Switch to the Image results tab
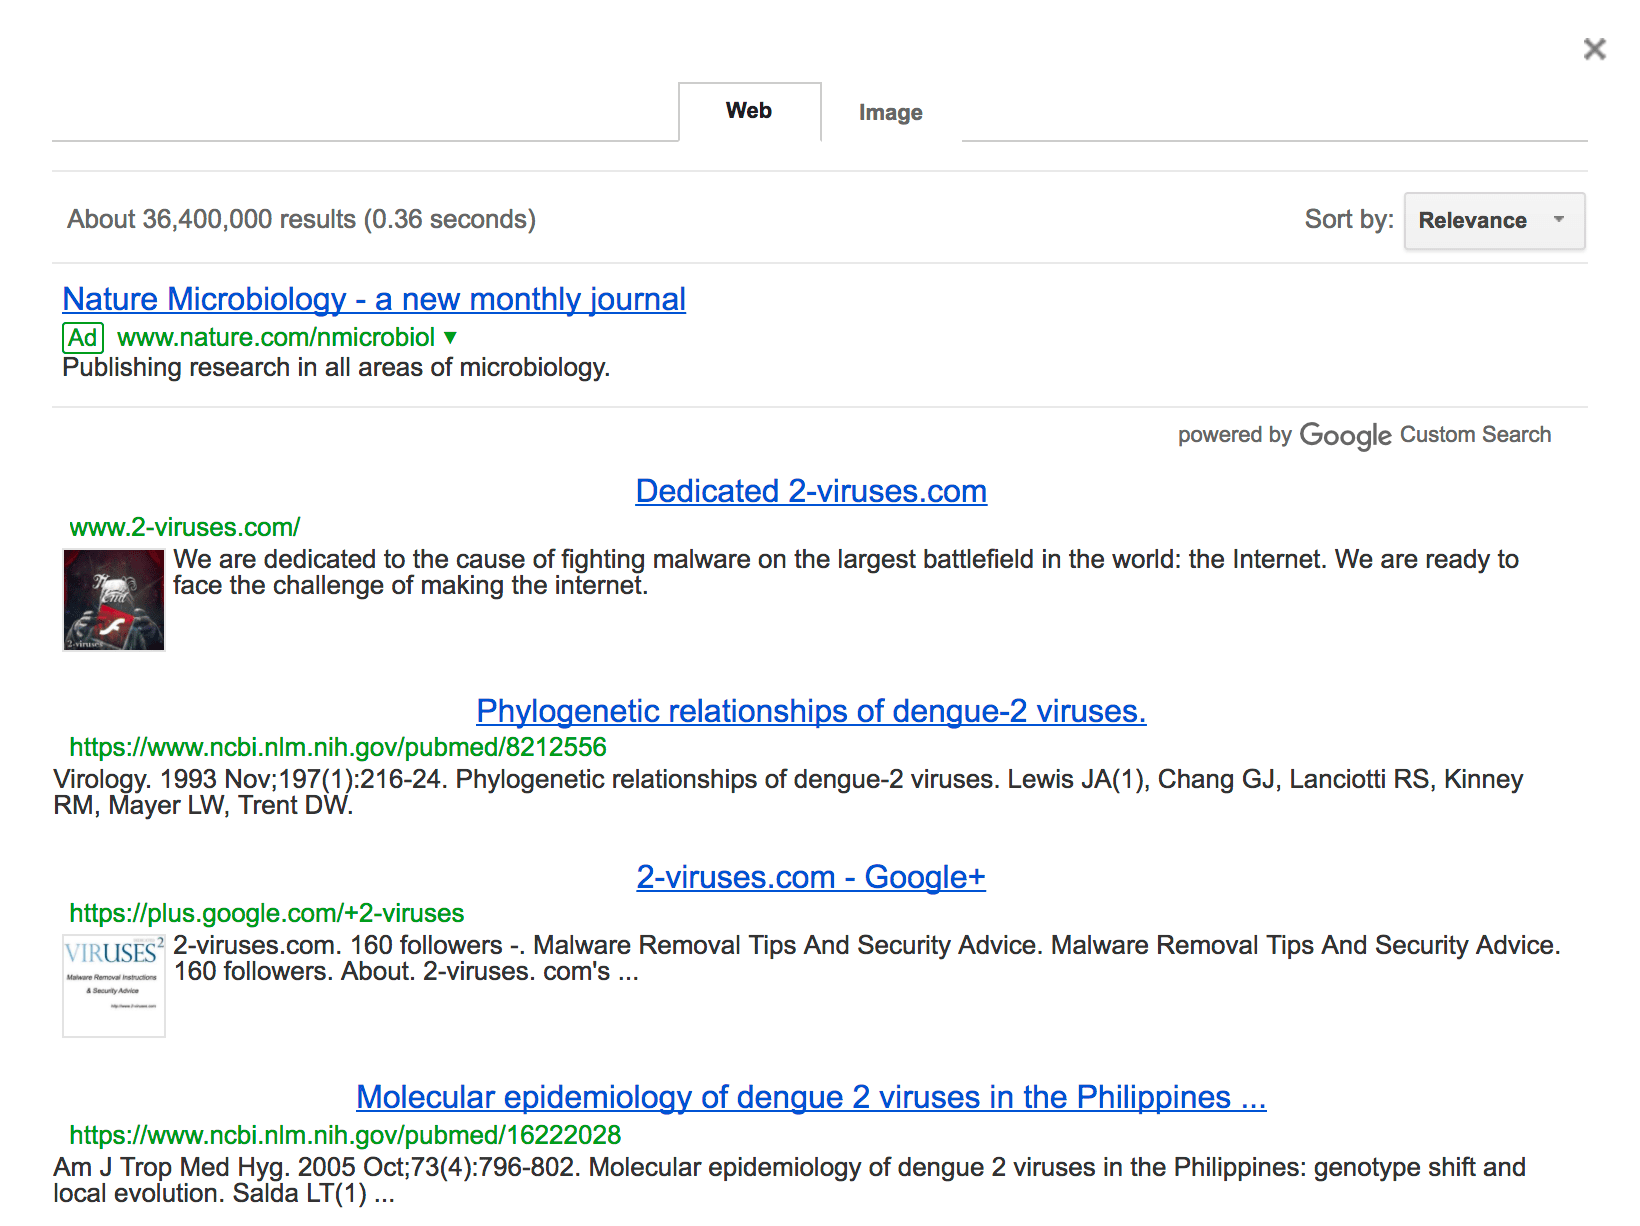 click(889, 112)
